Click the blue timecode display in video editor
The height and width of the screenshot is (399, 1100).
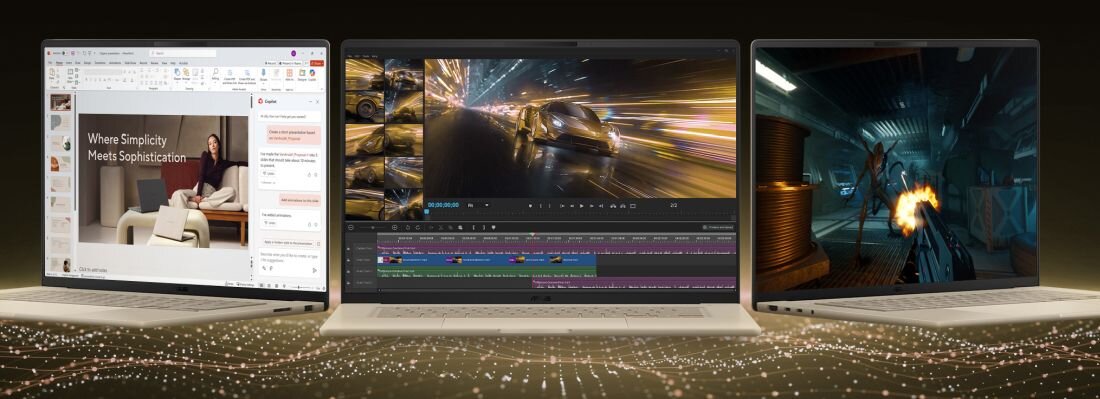click(x=443, y=205)
